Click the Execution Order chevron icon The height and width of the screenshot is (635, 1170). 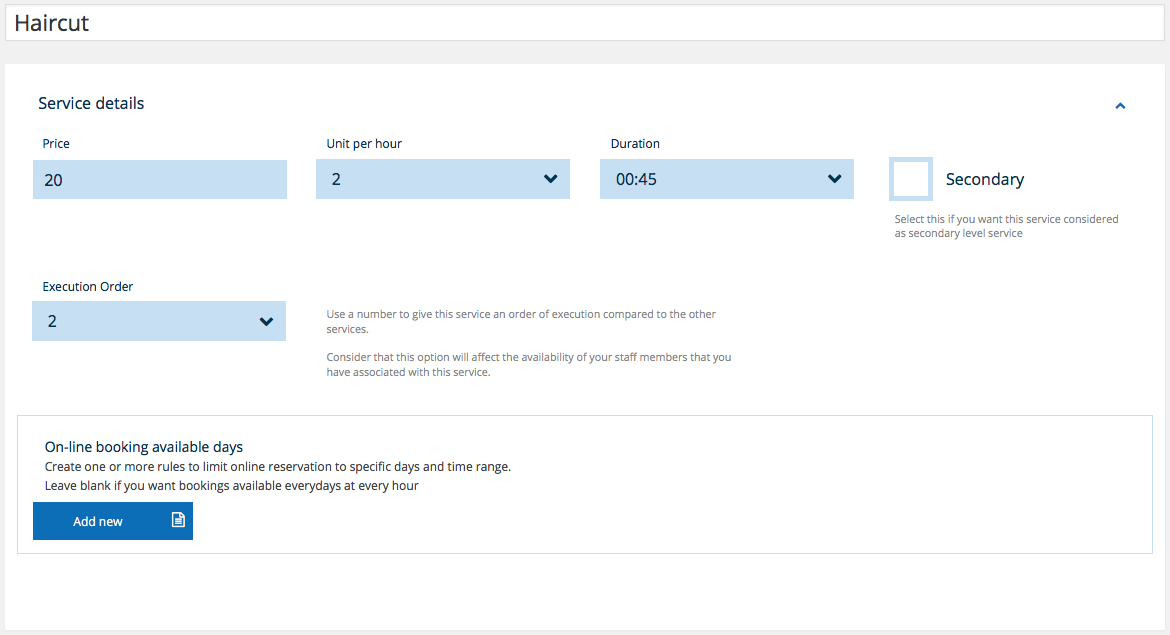[266, 321]
